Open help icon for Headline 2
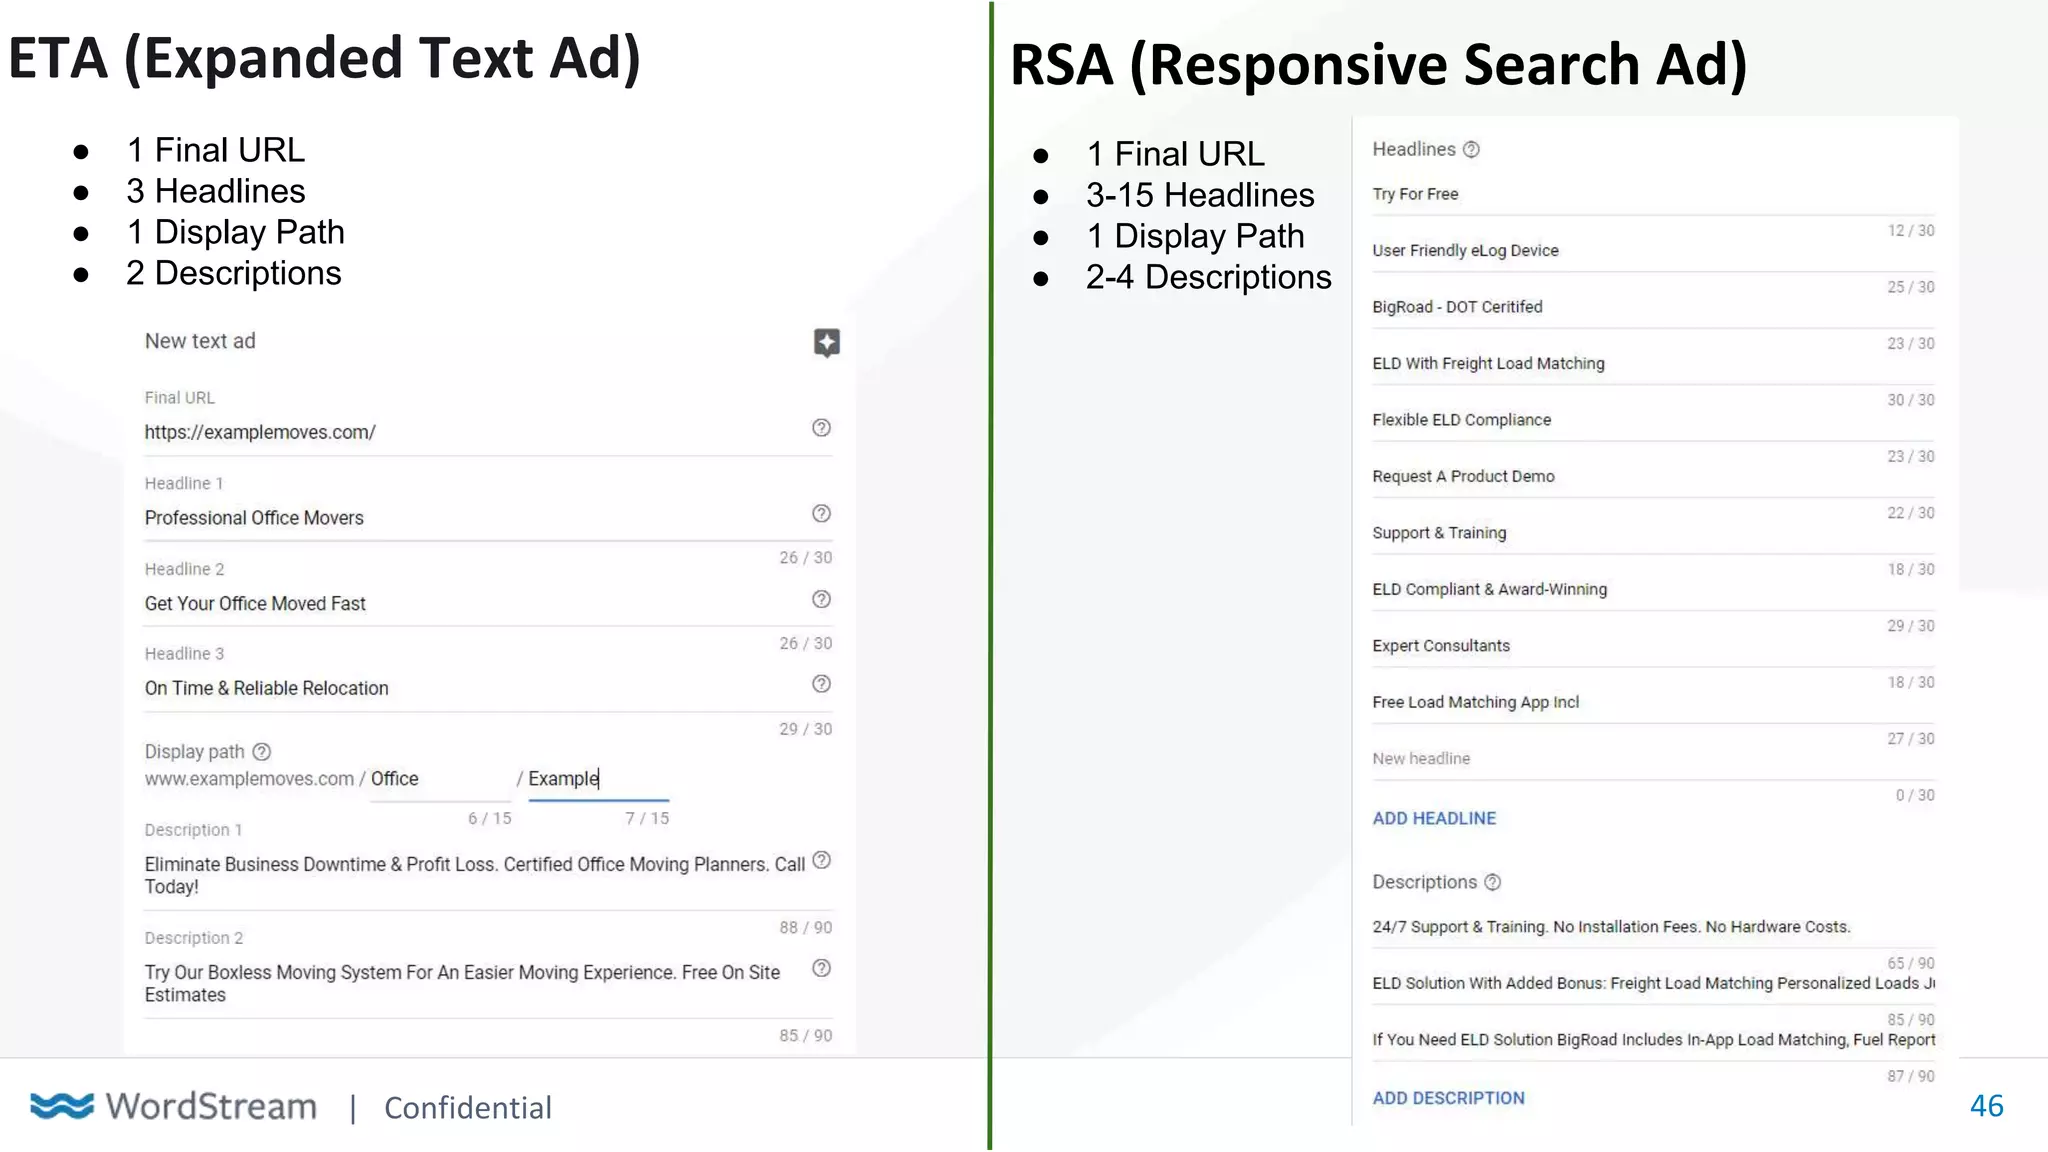The image size is (2048, 1152). (821, 599)
